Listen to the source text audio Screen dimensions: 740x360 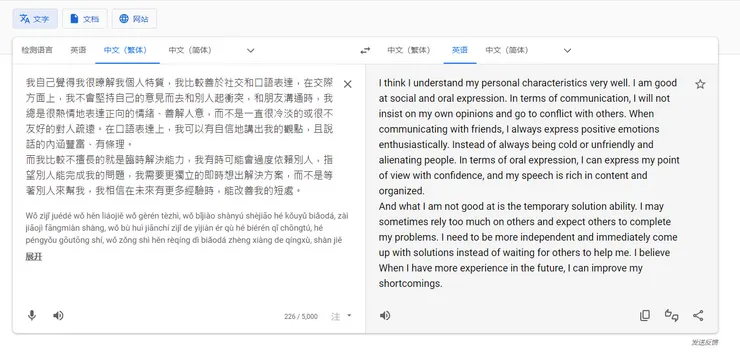(x=58, y=316)
